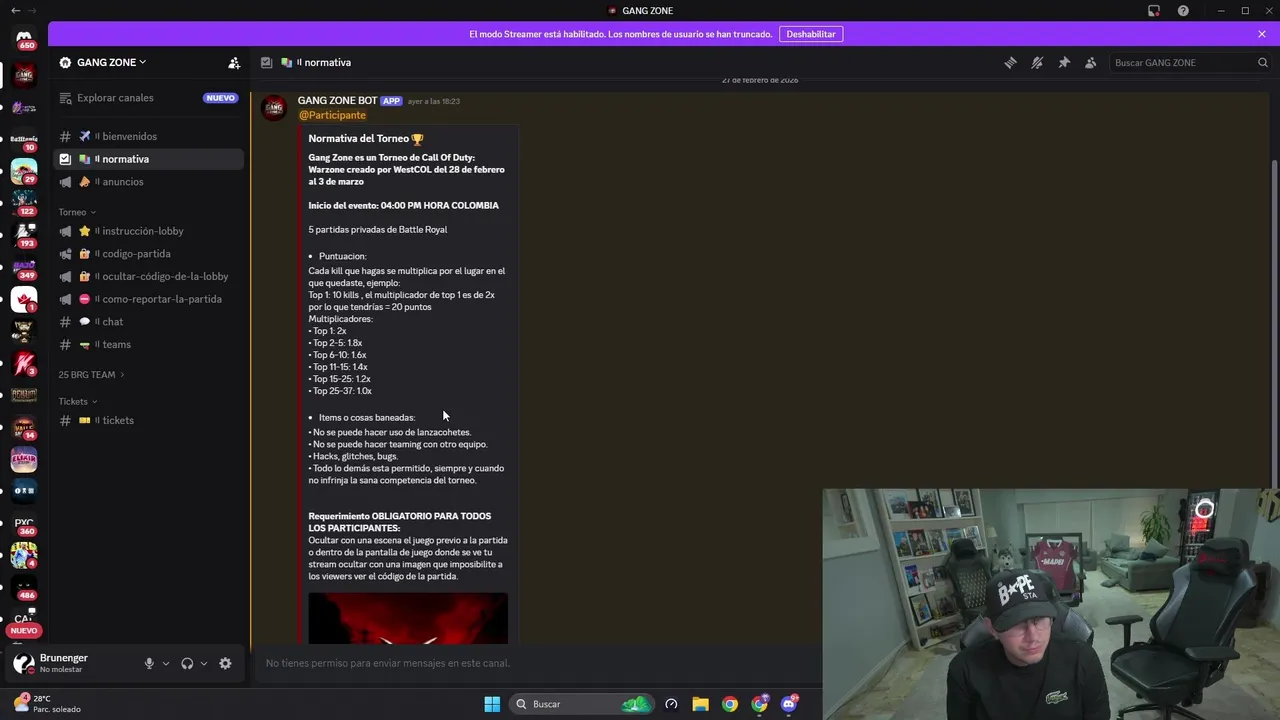Open direct messages with 650 badge
The height and width of the screenshot is (720, 1280).
pos(24,38)
